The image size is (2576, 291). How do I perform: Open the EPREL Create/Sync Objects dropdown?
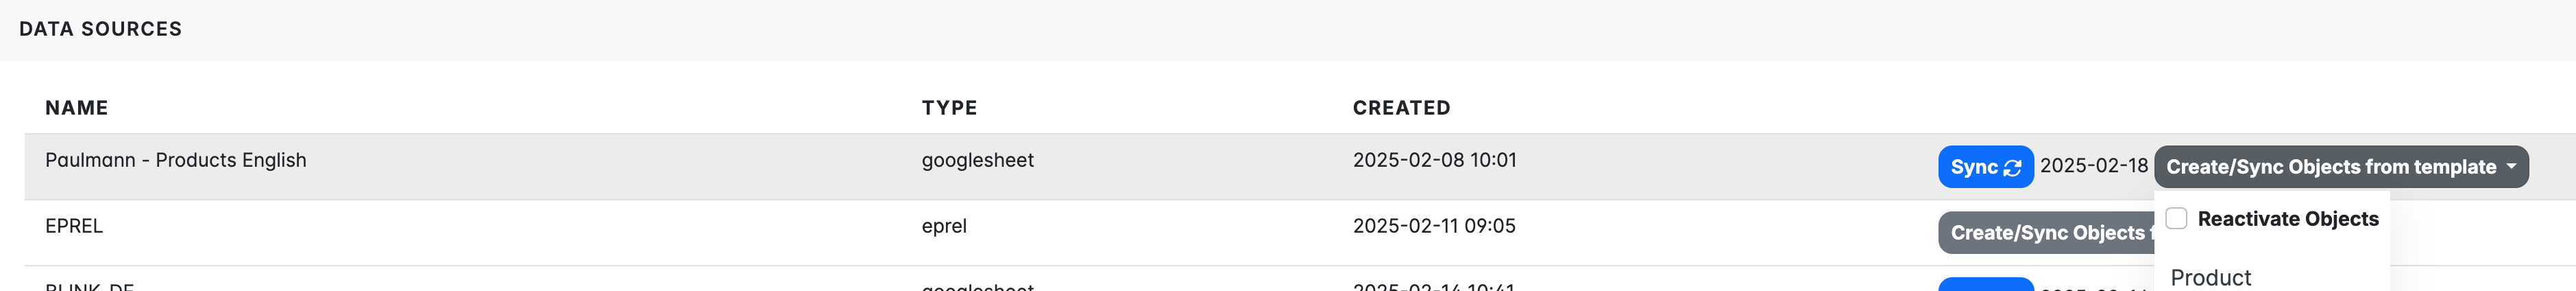click(2046, 233)
